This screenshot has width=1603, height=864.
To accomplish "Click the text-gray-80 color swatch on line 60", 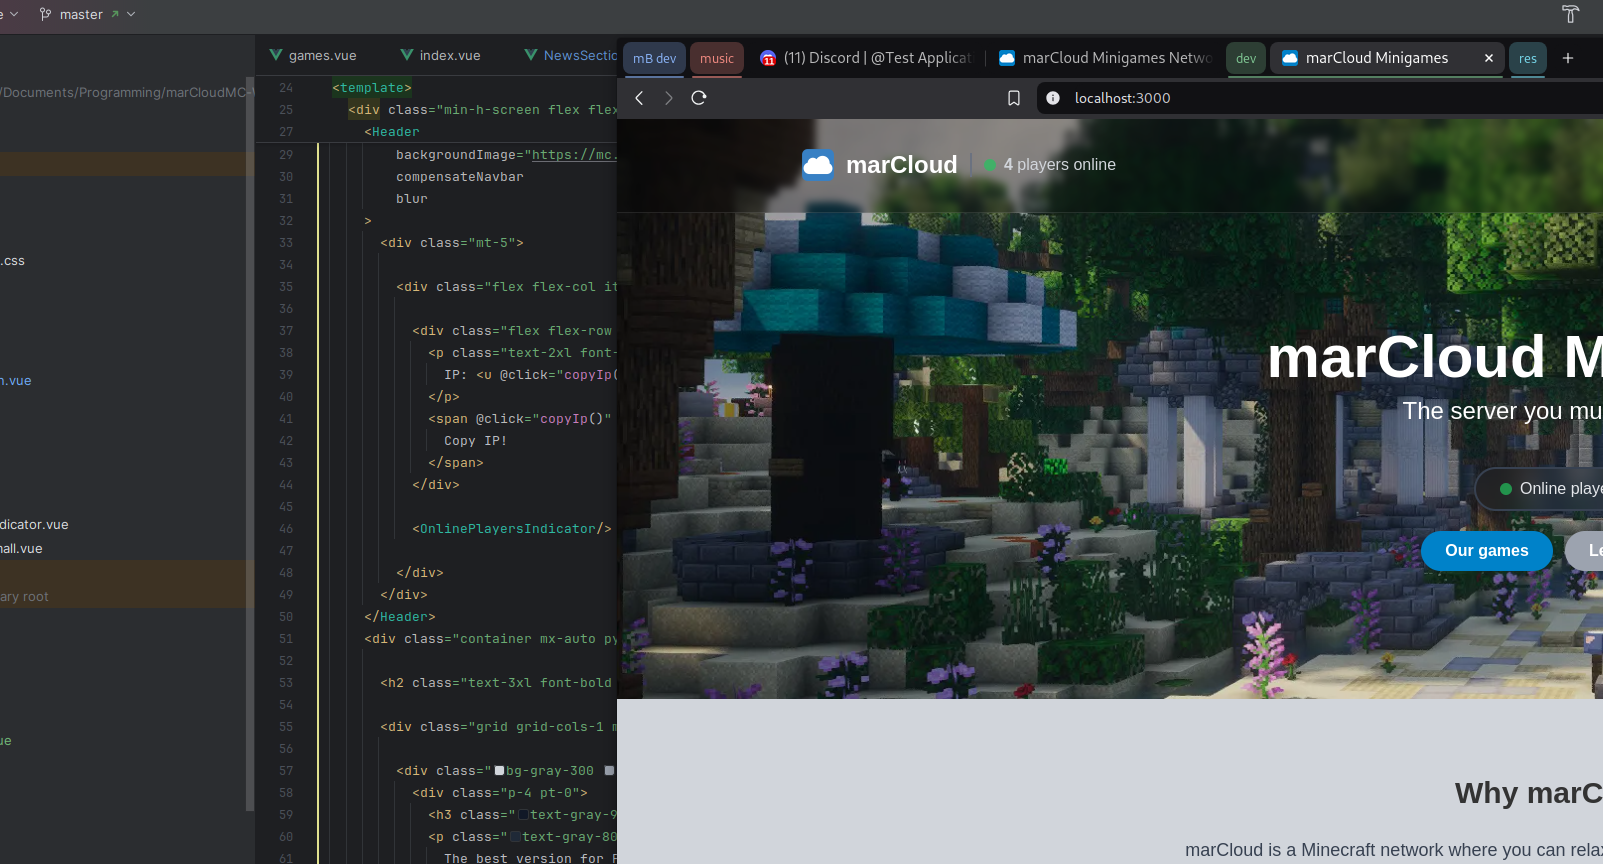I will tap(516, 837).
